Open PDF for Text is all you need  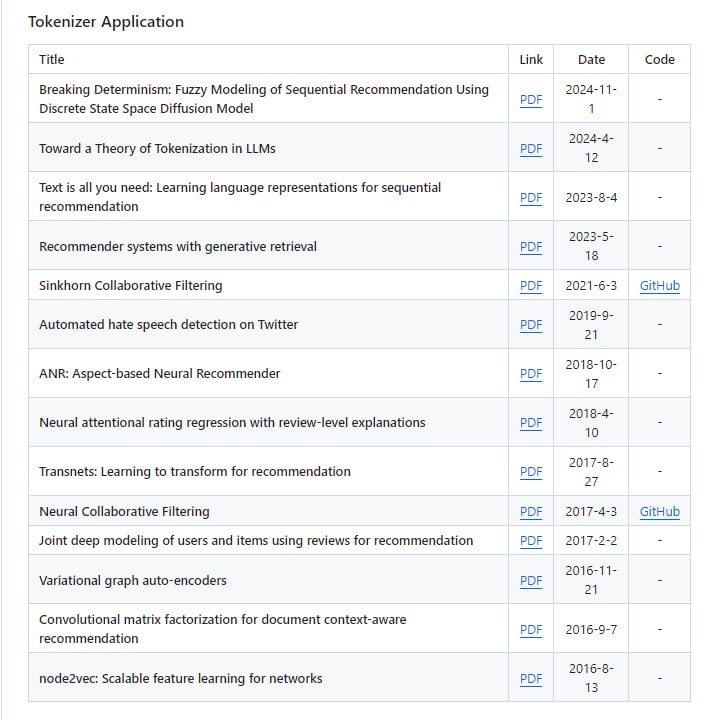531,197
